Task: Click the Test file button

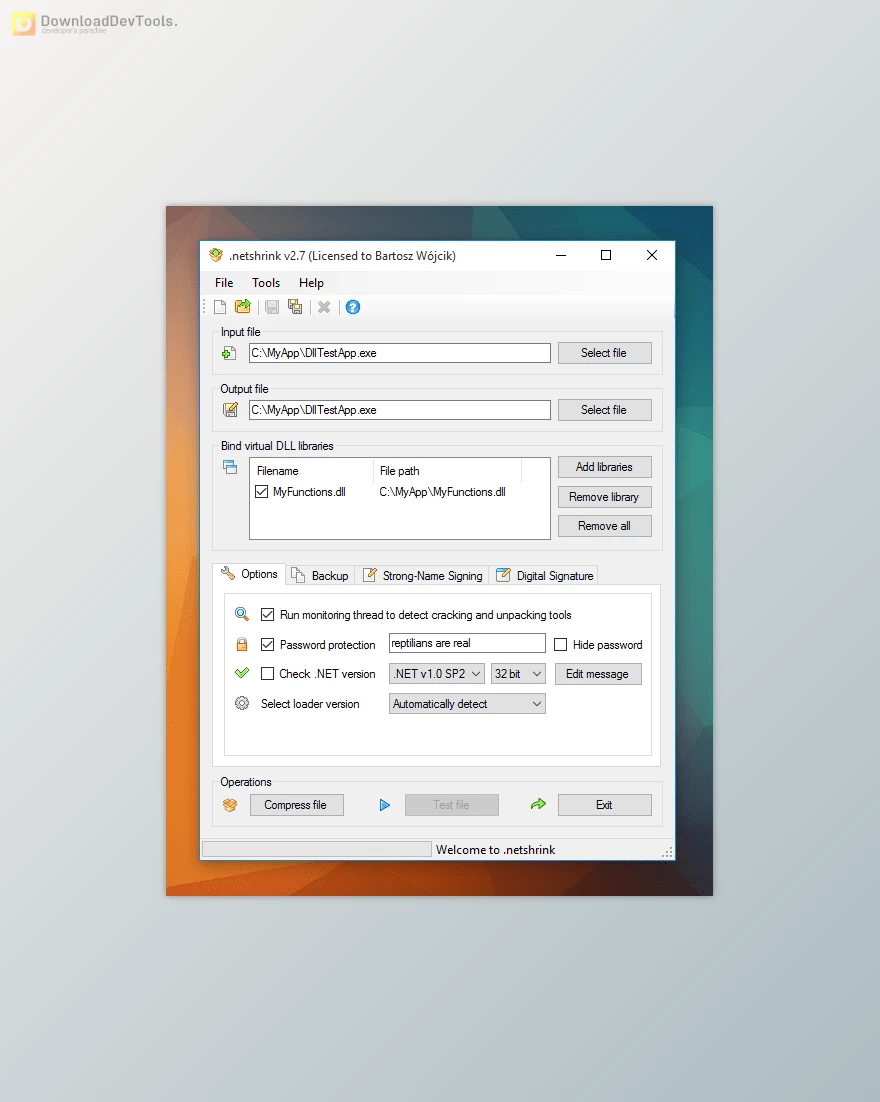Action: (451, 805)
